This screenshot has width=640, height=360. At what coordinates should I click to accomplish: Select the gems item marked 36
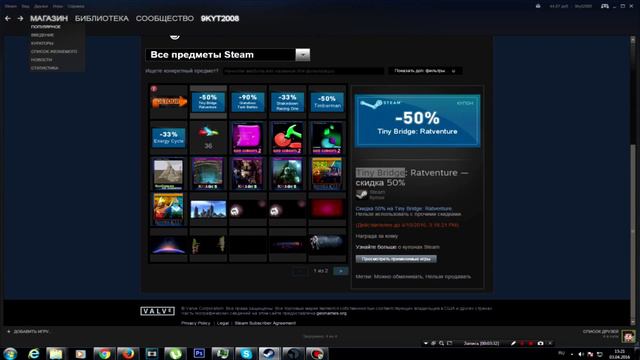pyautogui.click(x=208, y=138)
